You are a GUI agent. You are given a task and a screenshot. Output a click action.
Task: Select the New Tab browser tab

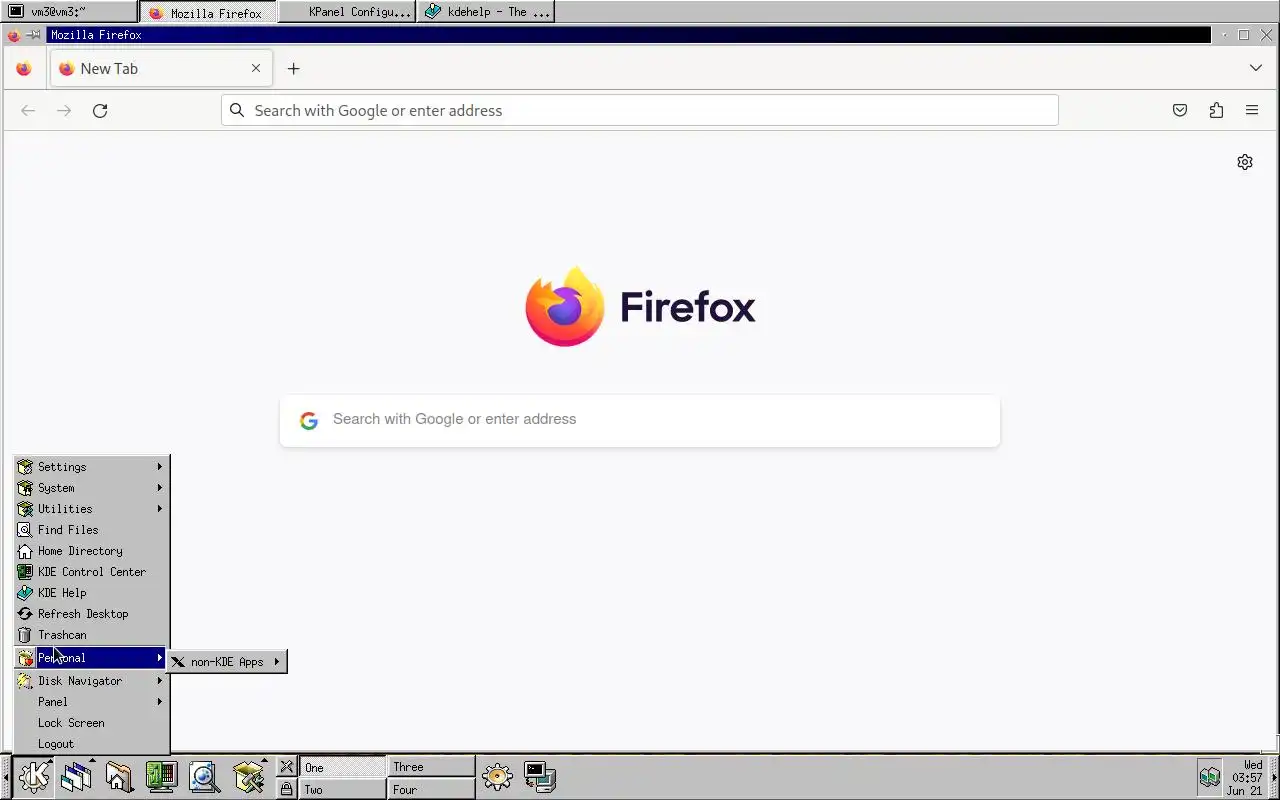(x=160, y=69)
